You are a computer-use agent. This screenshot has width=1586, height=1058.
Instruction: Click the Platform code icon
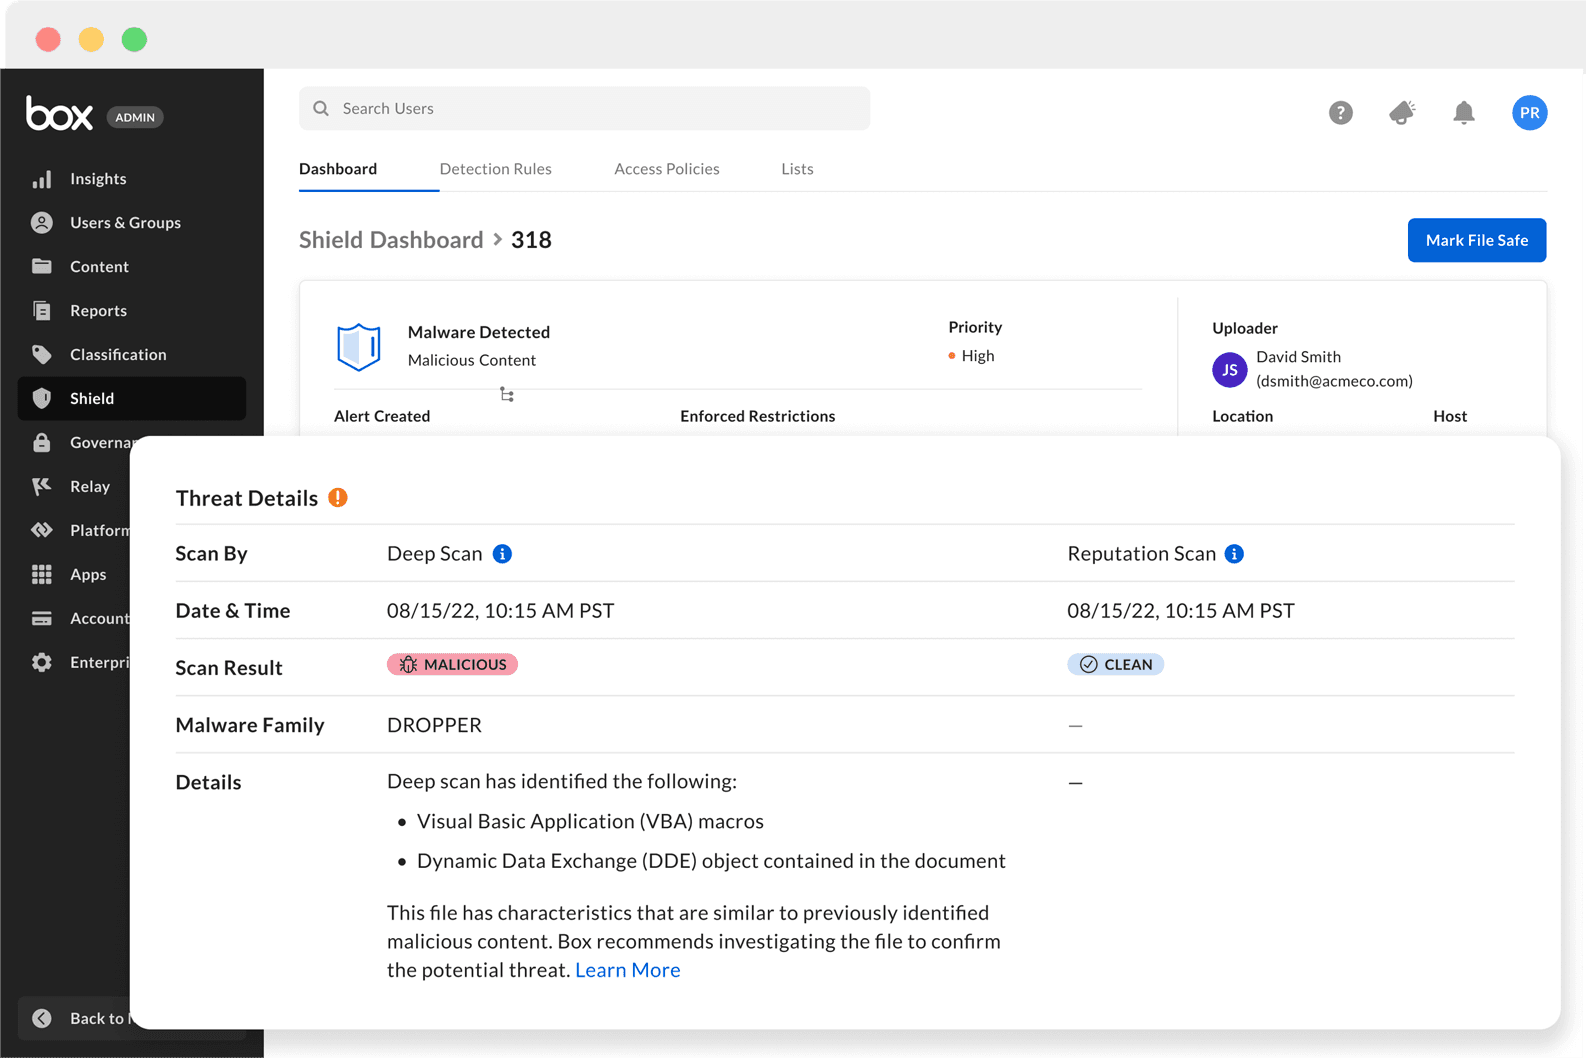coord(42,530)
